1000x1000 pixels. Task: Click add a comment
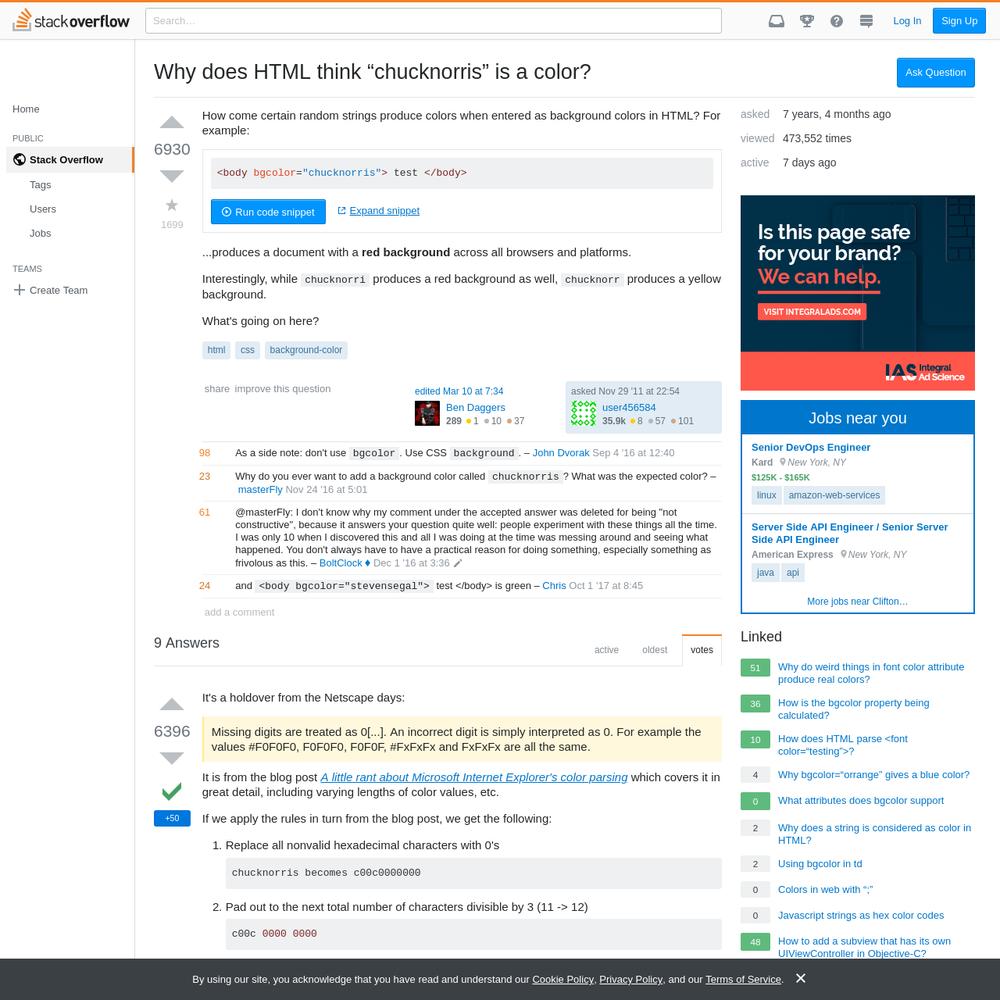pyautogui.click(x=239, y=612)
